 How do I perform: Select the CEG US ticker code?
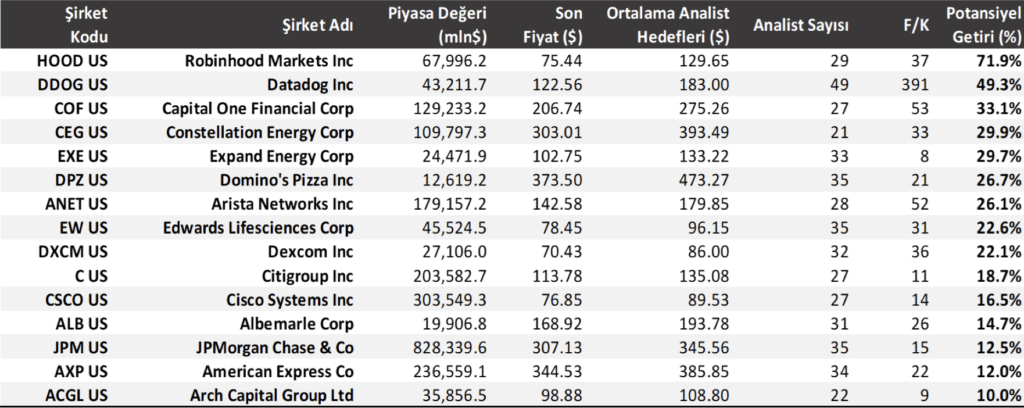(x=71, y=132)
